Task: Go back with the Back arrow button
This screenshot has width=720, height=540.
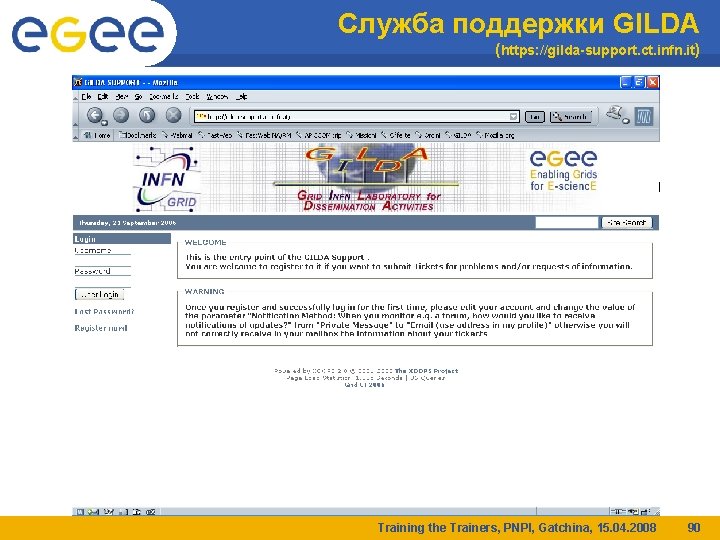Action: point(94,115)
